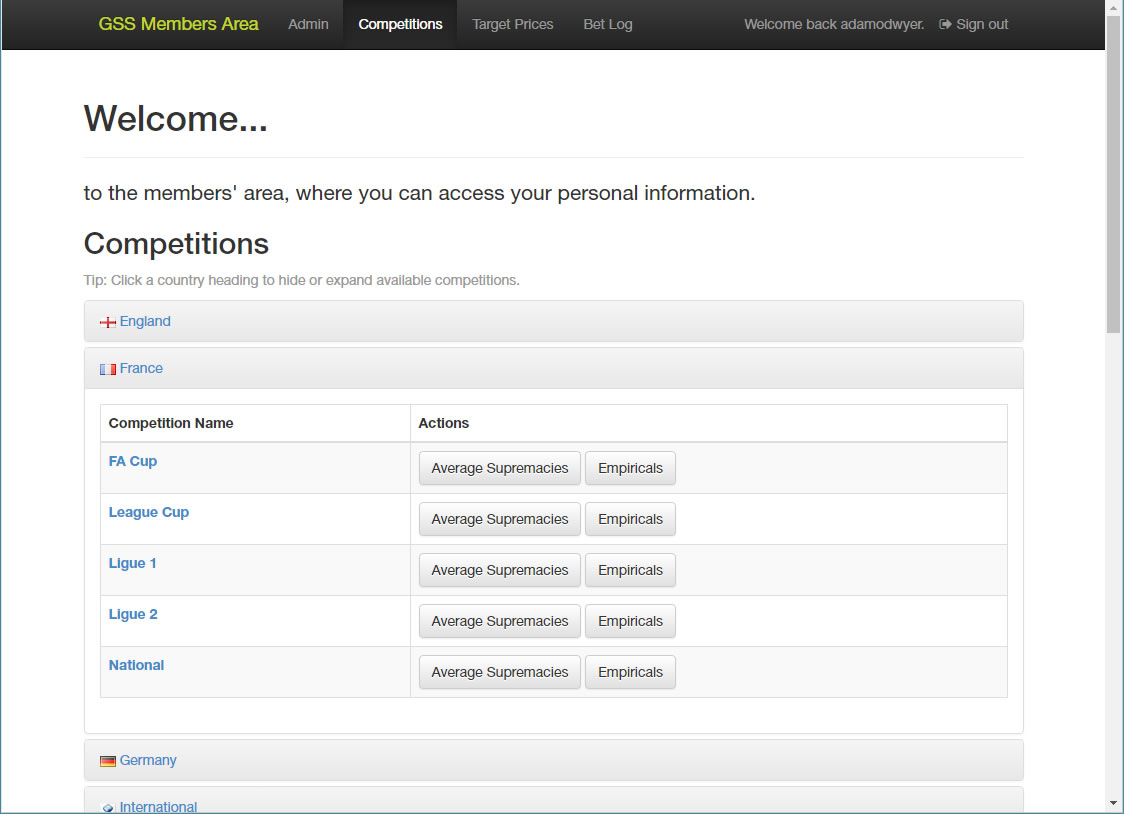View Empiricals for League Cup
The image size is (1124, 814).
pos(630,519)
